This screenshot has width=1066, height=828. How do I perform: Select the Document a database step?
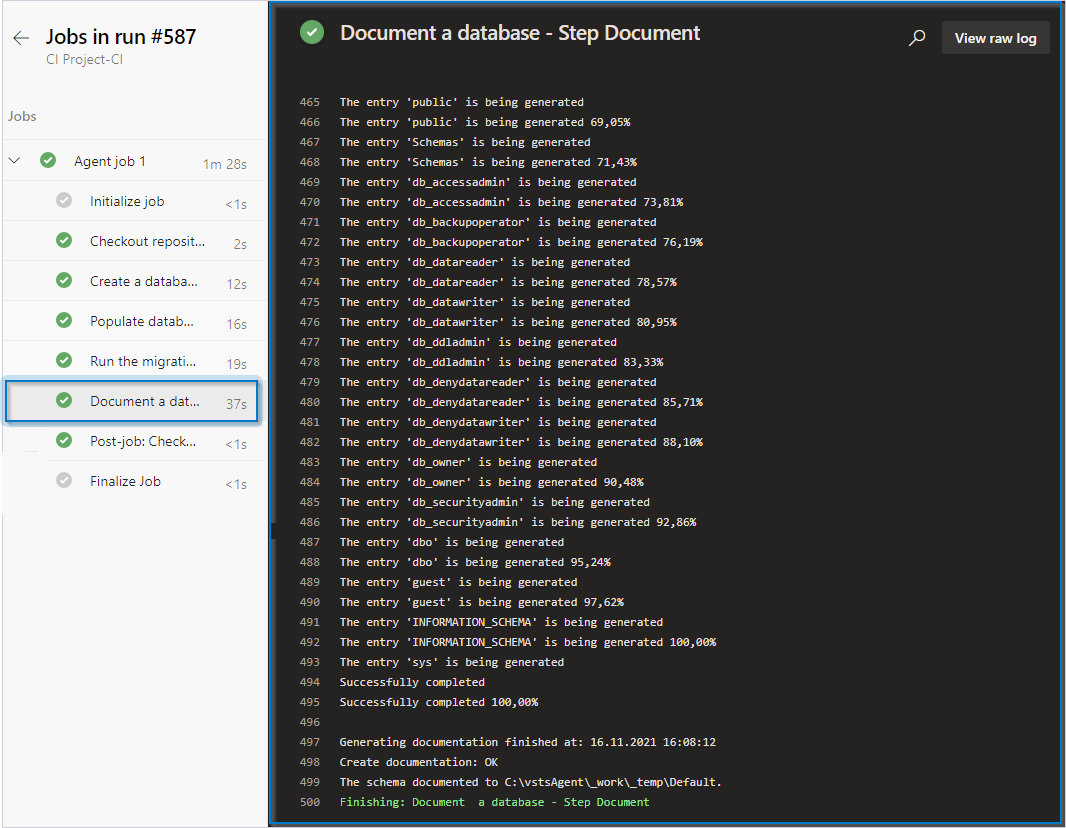(132, 402)
